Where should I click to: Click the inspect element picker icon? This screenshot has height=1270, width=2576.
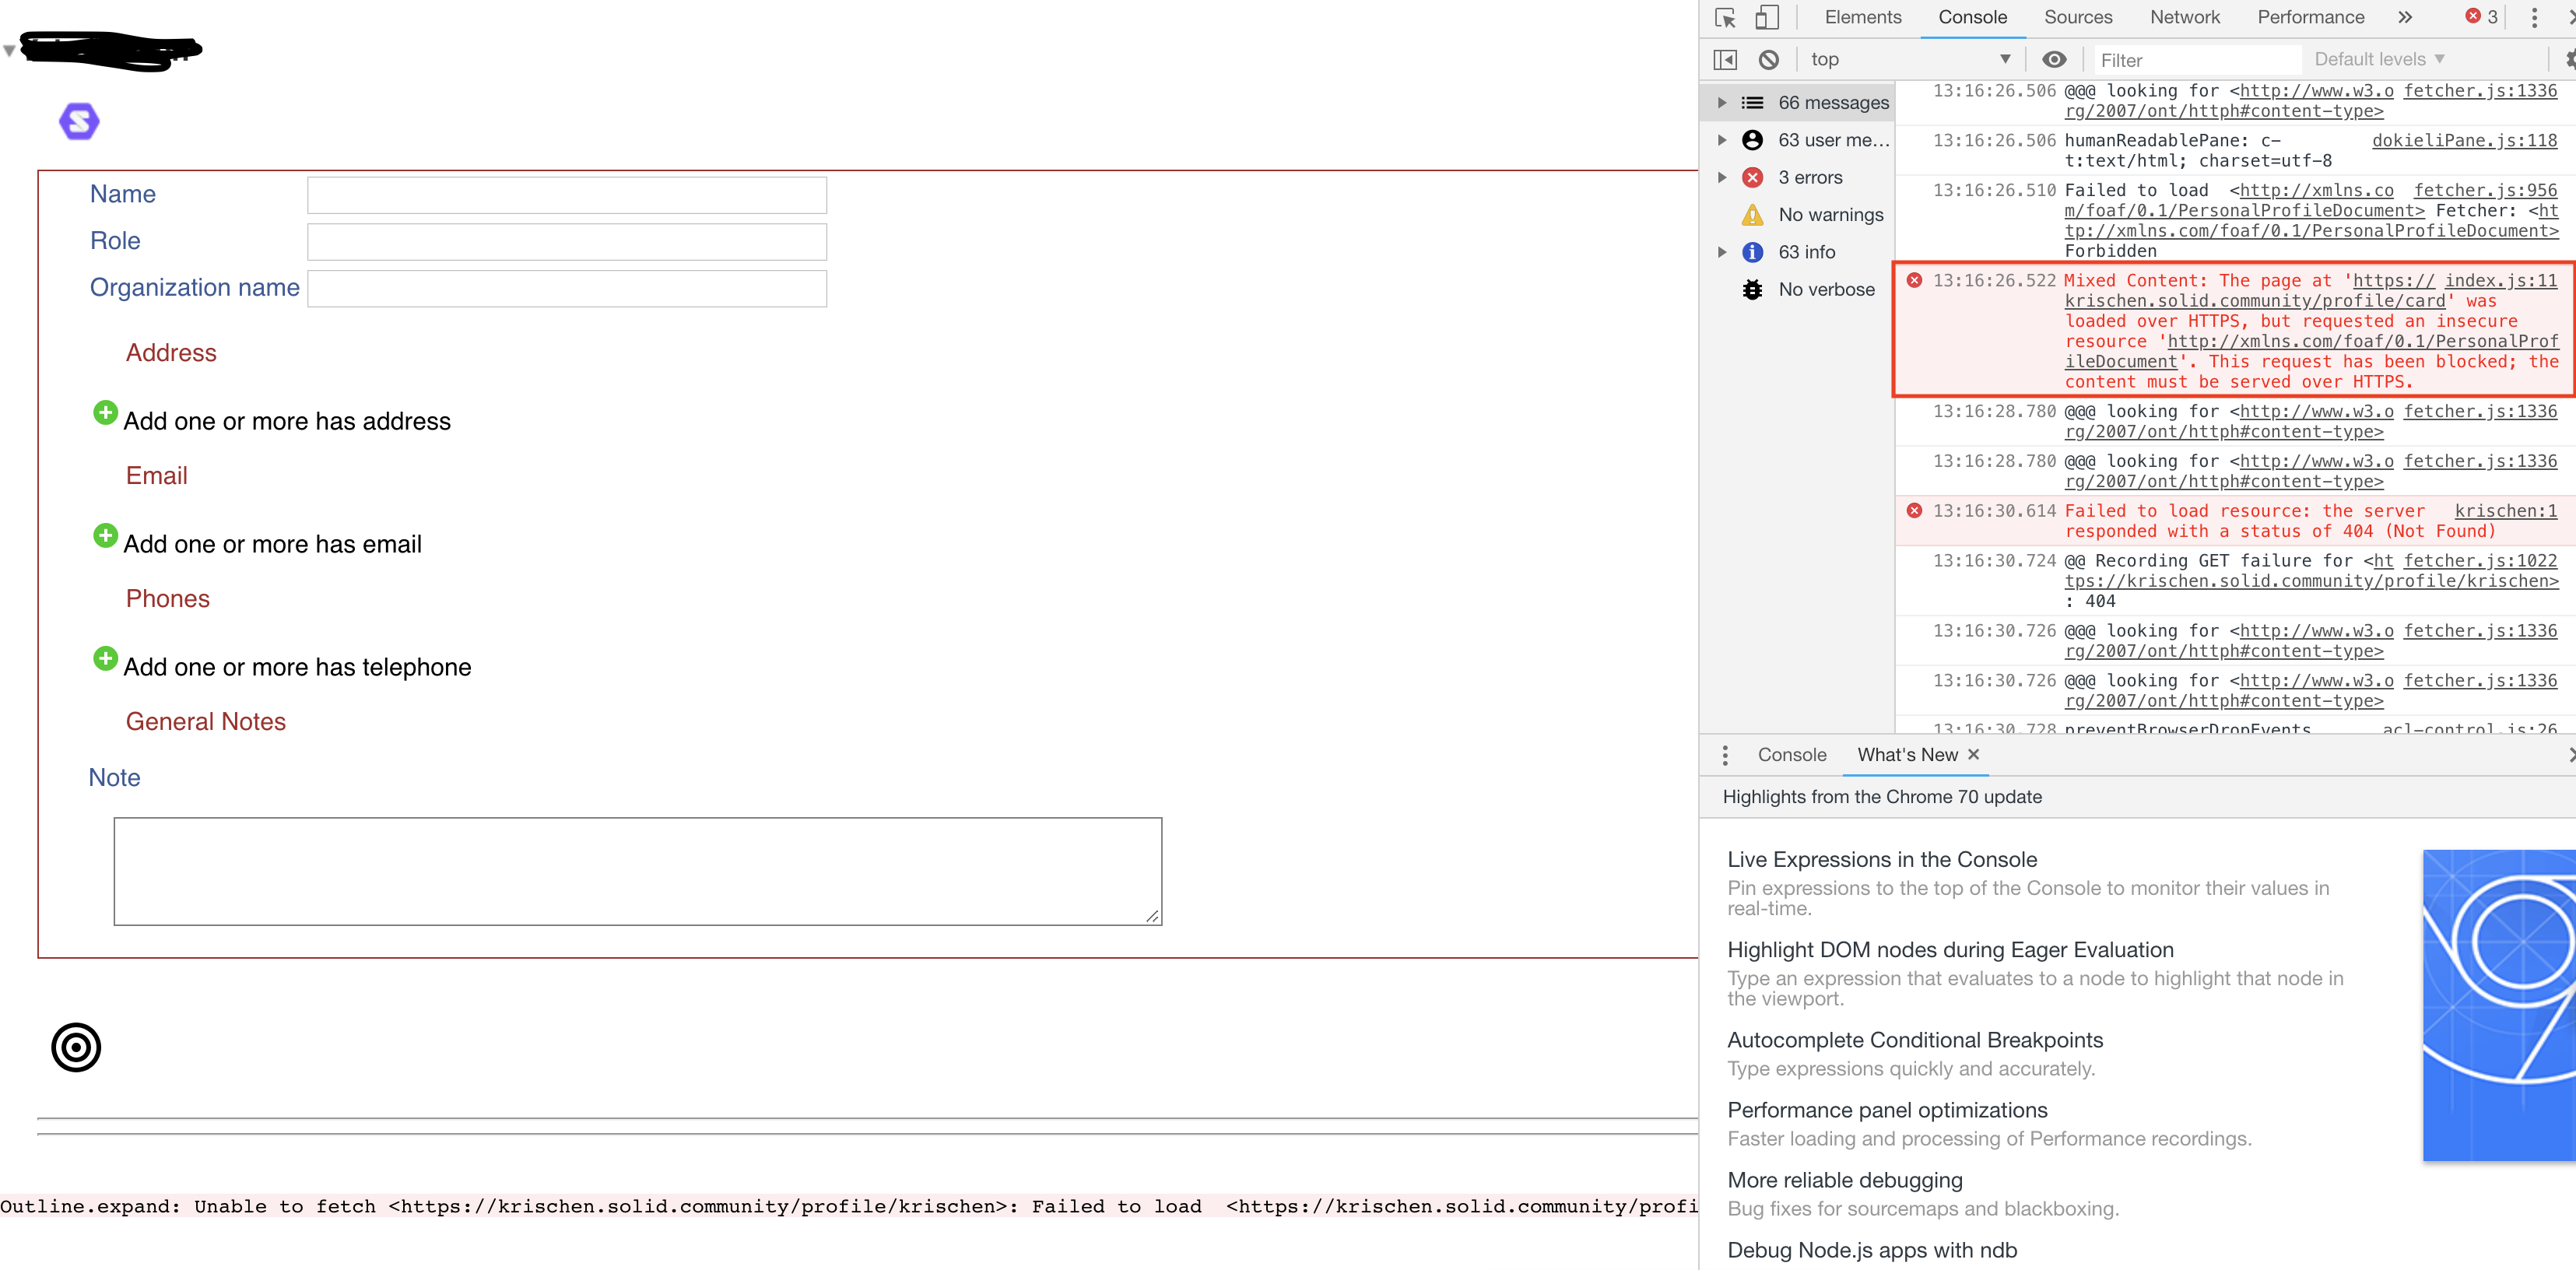click(x=1725, y=18)
